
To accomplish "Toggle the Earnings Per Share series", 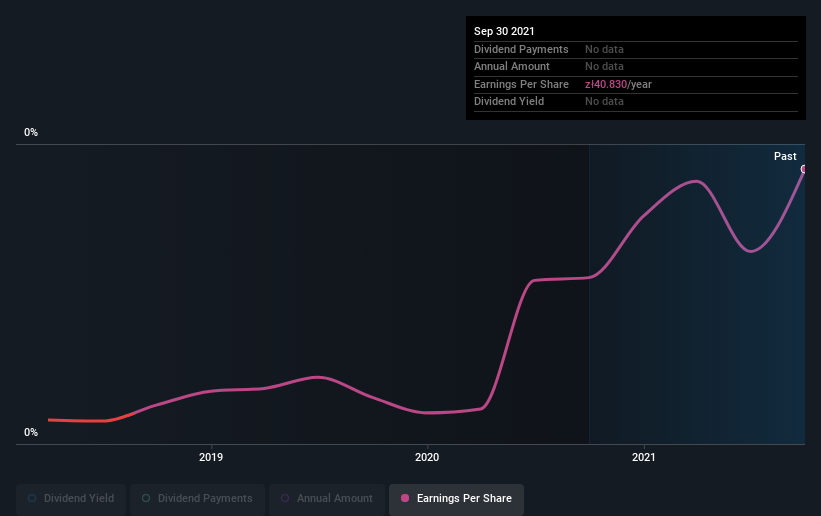I will coord(456,498).
